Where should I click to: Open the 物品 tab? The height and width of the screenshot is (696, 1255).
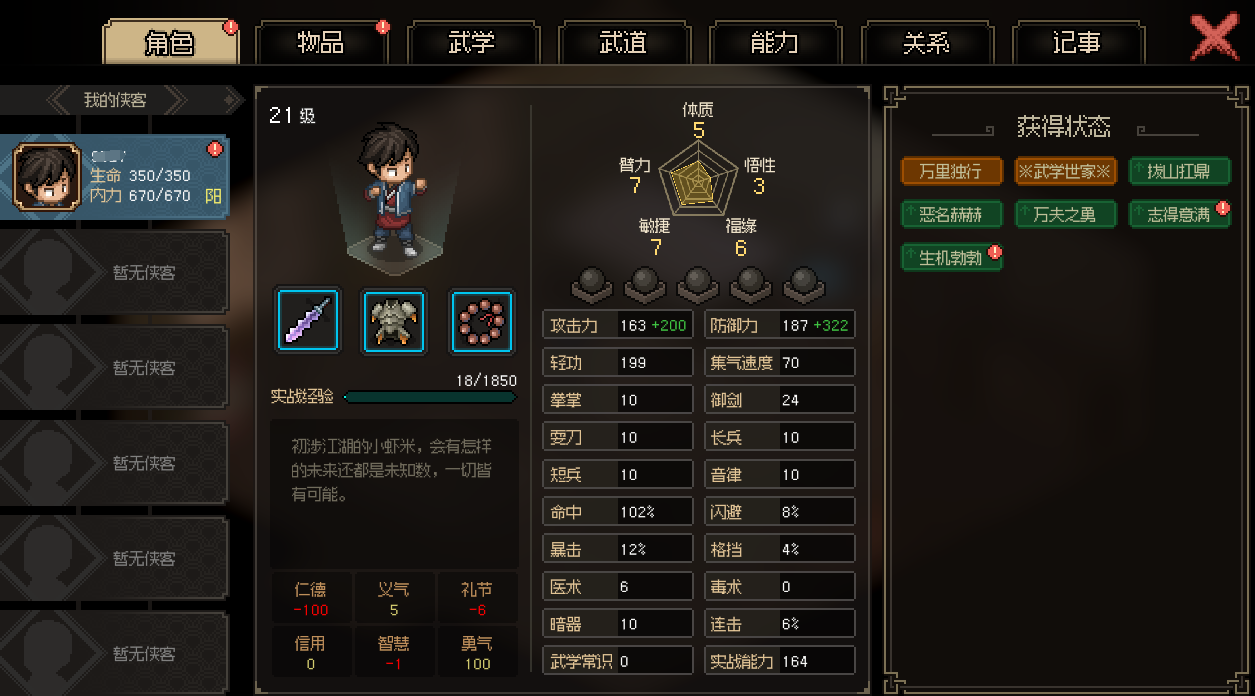(320, 42)
